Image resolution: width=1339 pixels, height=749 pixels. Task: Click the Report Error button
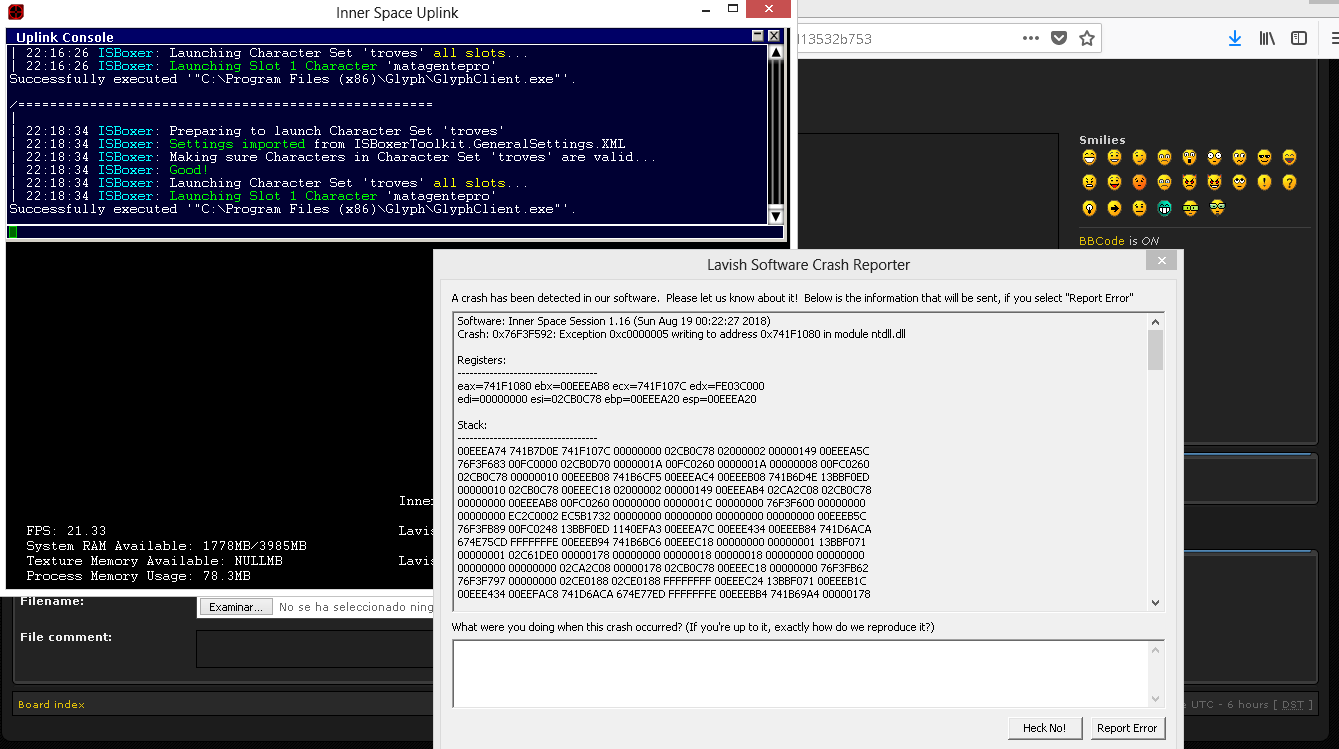(1126, 728)
